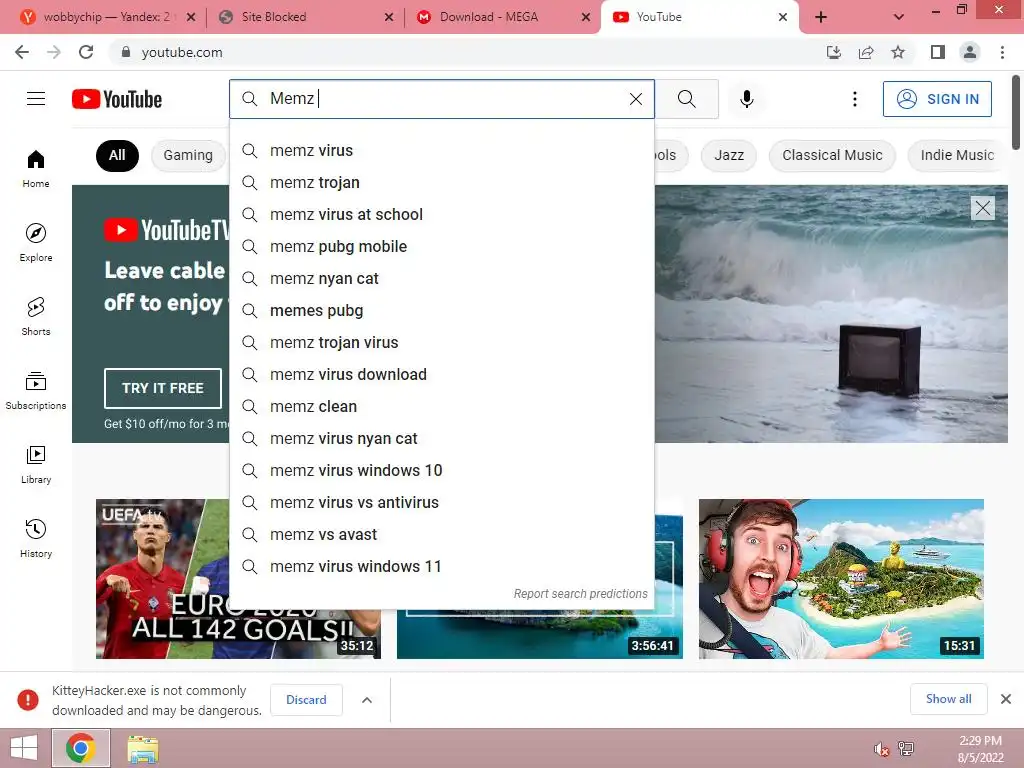Reload the page
Screen dimensions: 1024x768
tap(86, 52)
